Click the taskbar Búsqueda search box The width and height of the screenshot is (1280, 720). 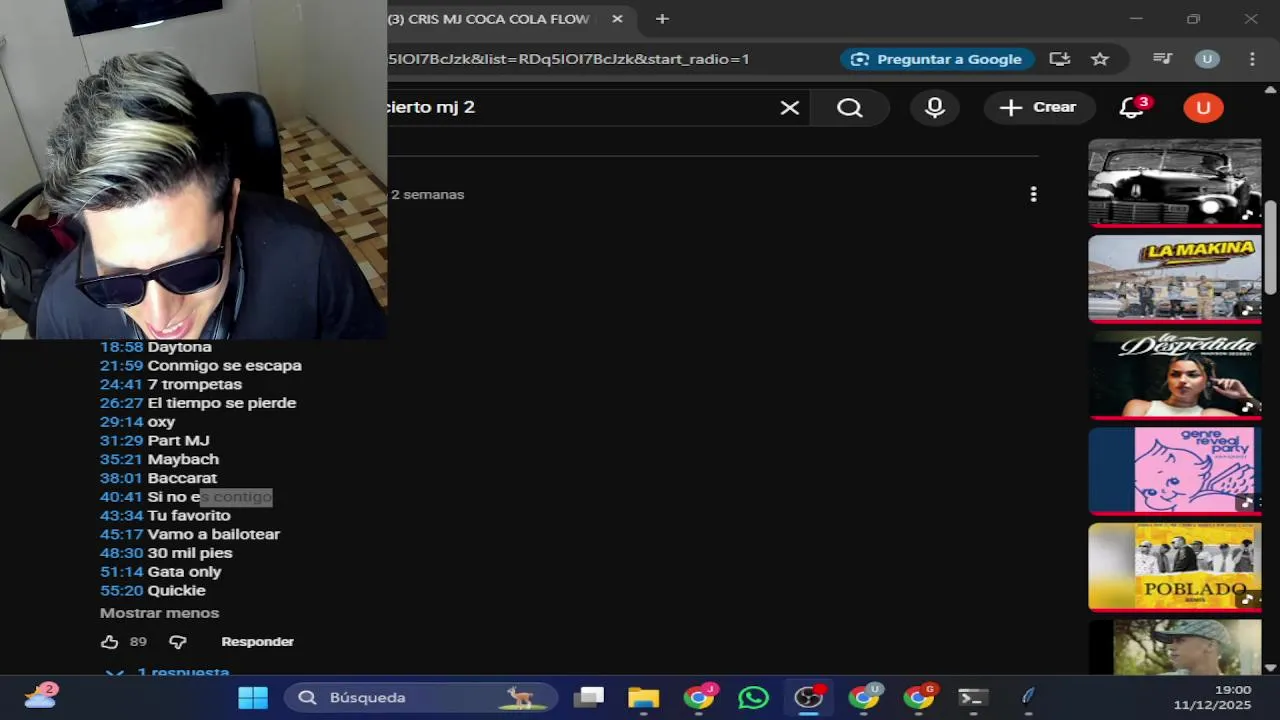pyautogui.click(x=421, y=697)
